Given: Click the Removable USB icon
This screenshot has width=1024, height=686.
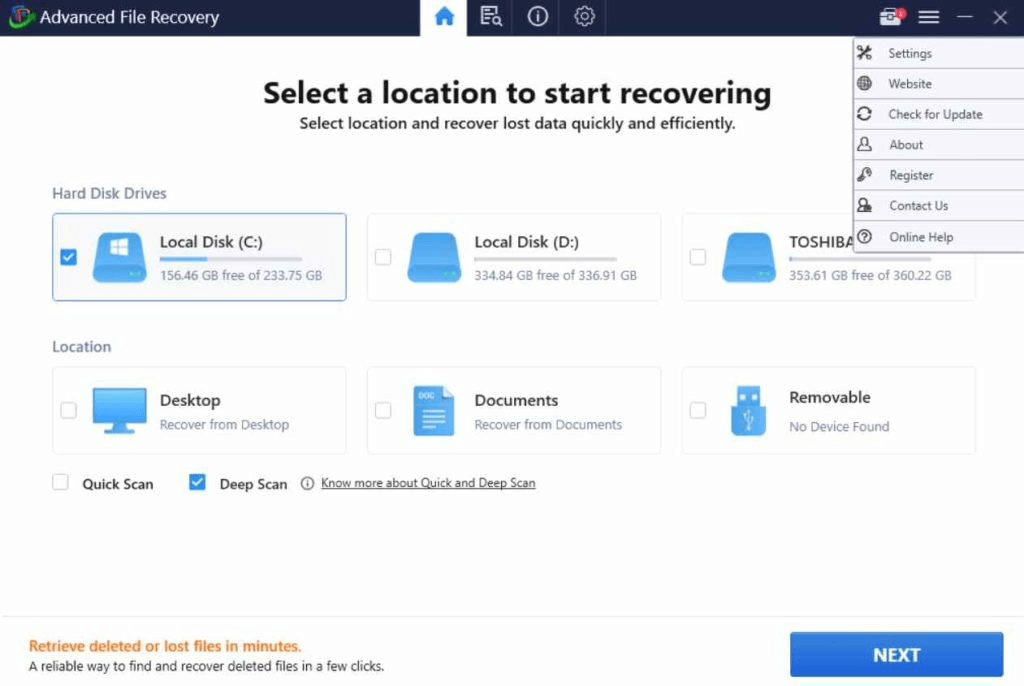Looking at the screenshot, I should 748,410.
